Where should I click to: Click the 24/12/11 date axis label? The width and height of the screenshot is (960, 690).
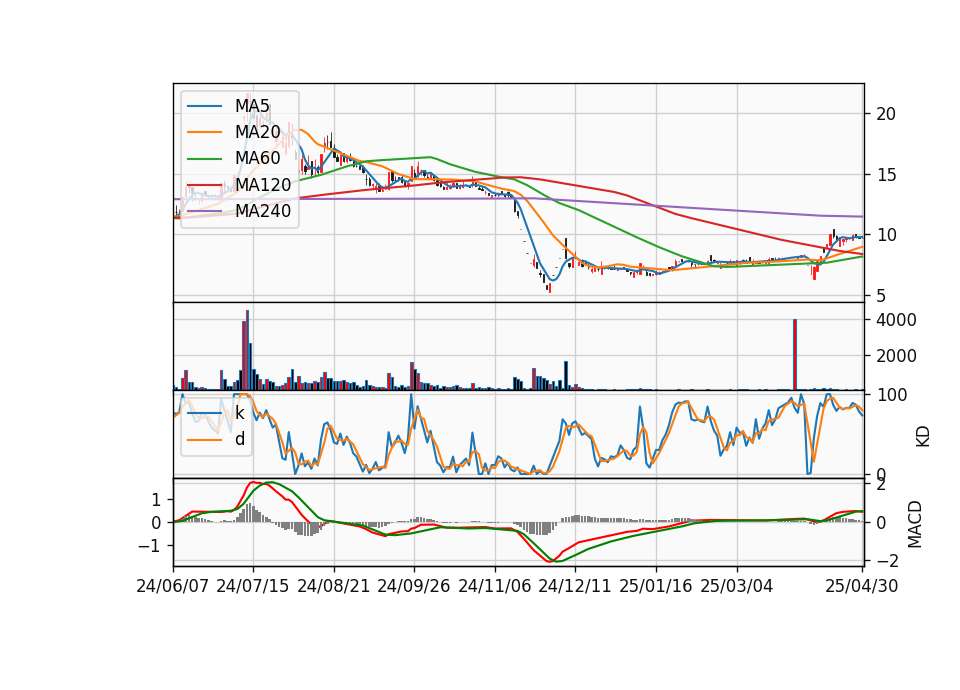coord(575,587)
